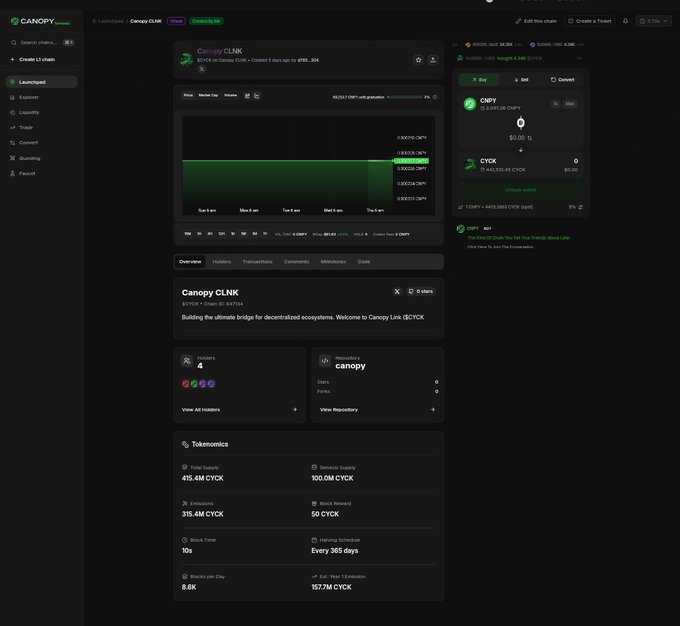Click the graduation progress bar
680x626 pixels.
pyautogui.click(x=404, y=97)
